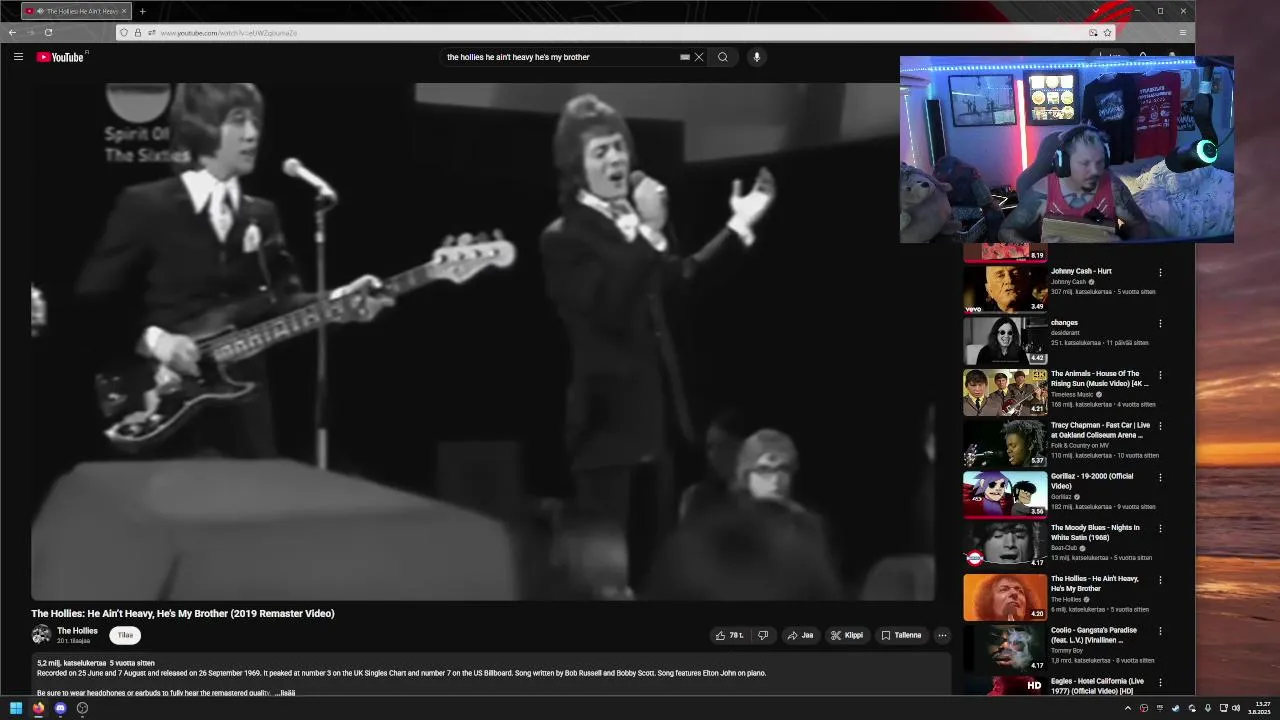The image size is (1280, 720).
Task: Close The Hollies browser tab
Action: point(123,11)
